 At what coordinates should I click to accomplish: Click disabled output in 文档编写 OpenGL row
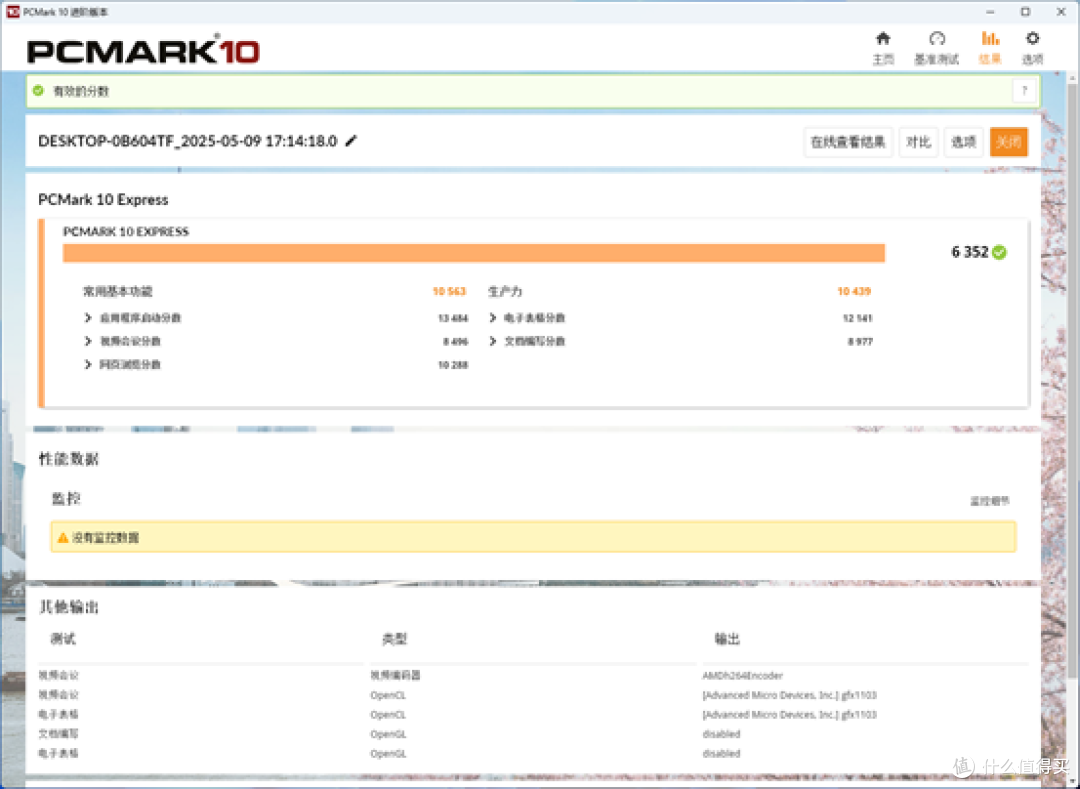721,734
